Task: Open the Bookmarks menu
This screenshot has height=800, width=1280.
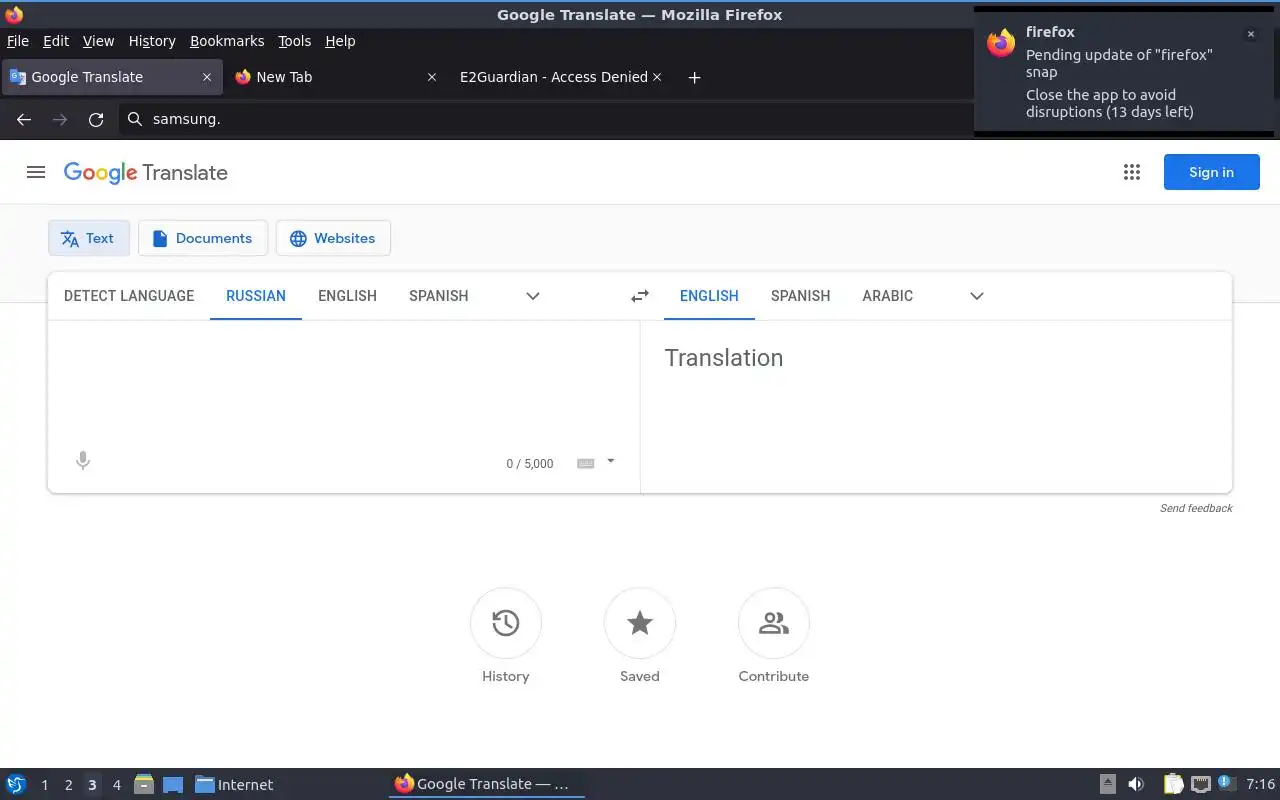Action: click(227, 41)
